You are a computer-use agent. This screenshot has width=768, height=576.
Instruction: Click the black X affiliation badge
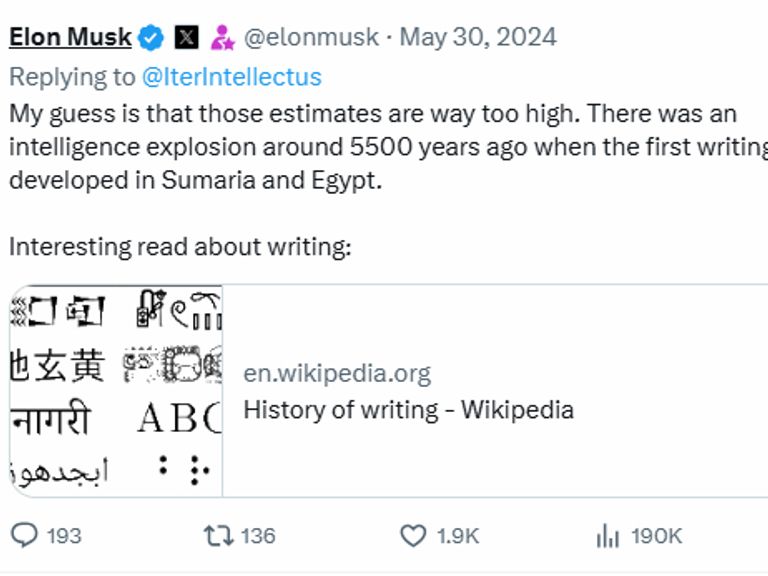point(186,38)
